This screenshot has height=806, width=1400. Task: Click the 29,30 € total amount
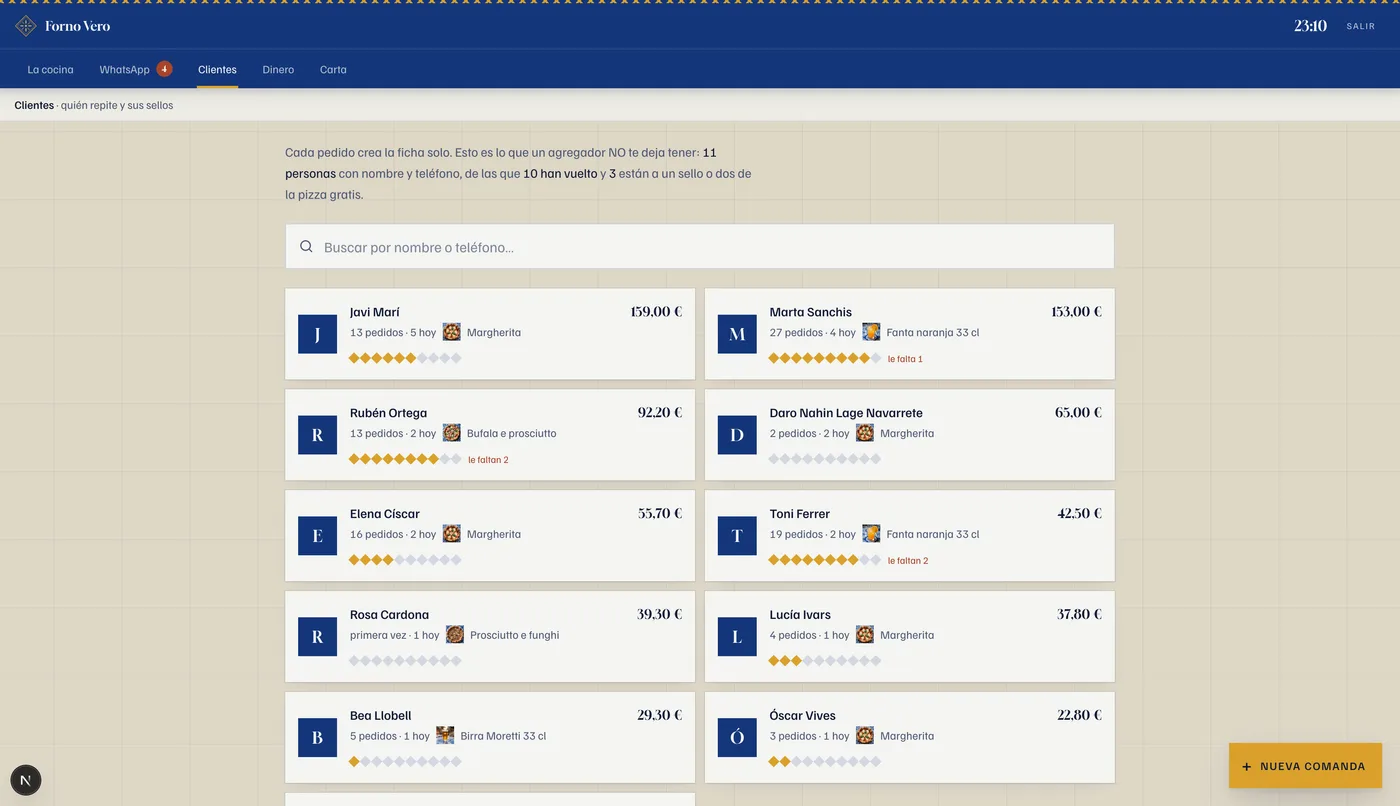point(660,716)
